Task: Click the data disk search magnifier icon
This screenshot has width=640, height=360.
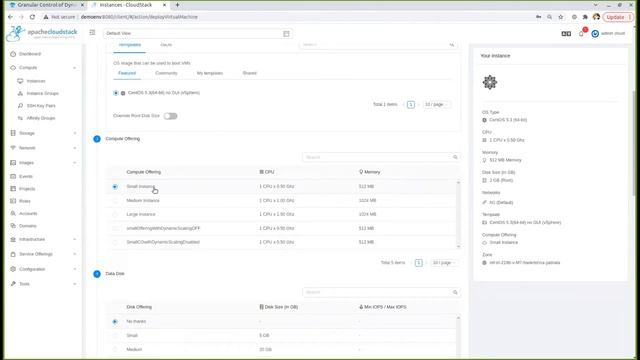Action: (x=455, y=292)
